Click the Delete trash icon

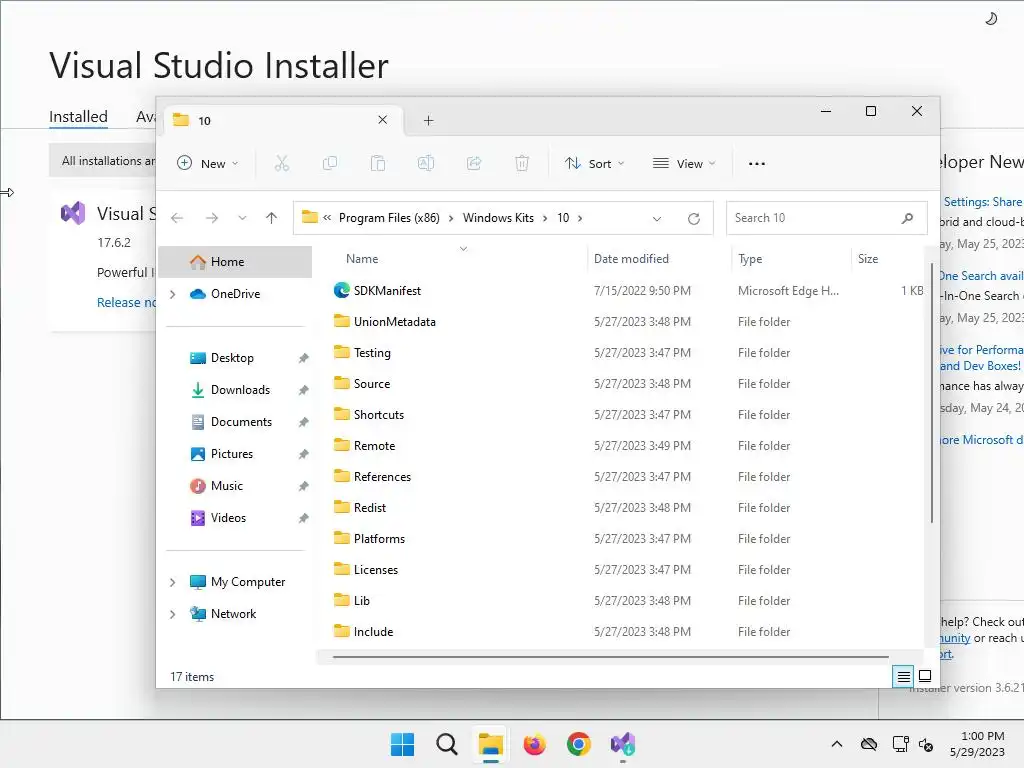(x=522, y=163)
